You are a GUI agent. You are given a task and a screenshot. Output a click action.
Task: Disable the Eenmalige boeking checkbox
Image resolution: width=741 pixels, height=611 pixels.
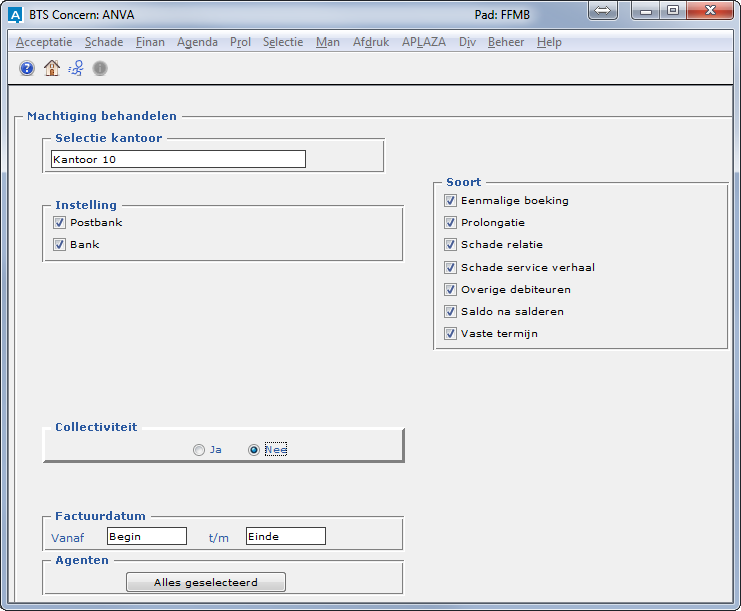pyautogui.click(x=450, y=200)
